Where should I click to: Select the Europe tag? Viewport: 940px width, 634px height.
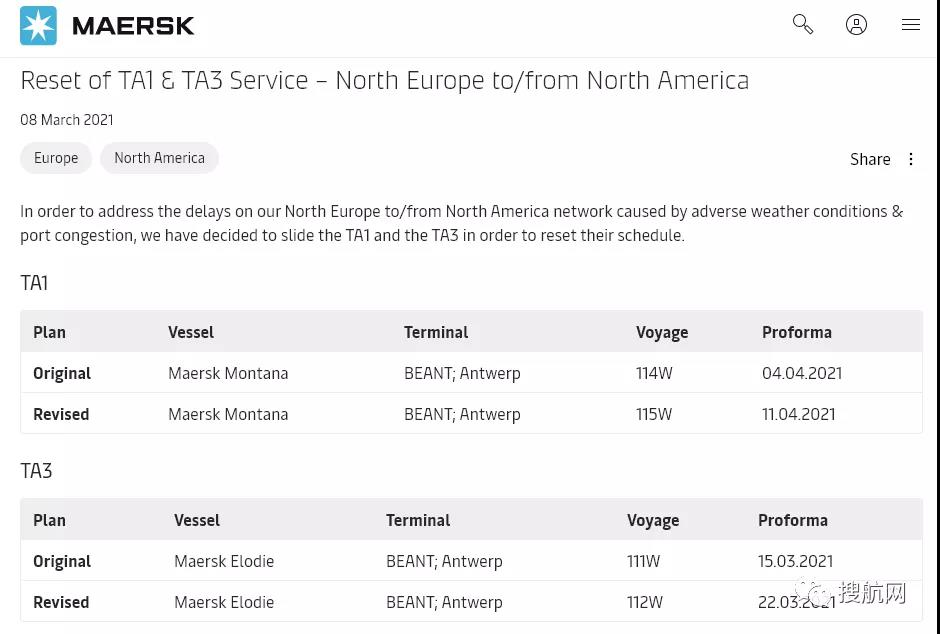pos(56,158)
